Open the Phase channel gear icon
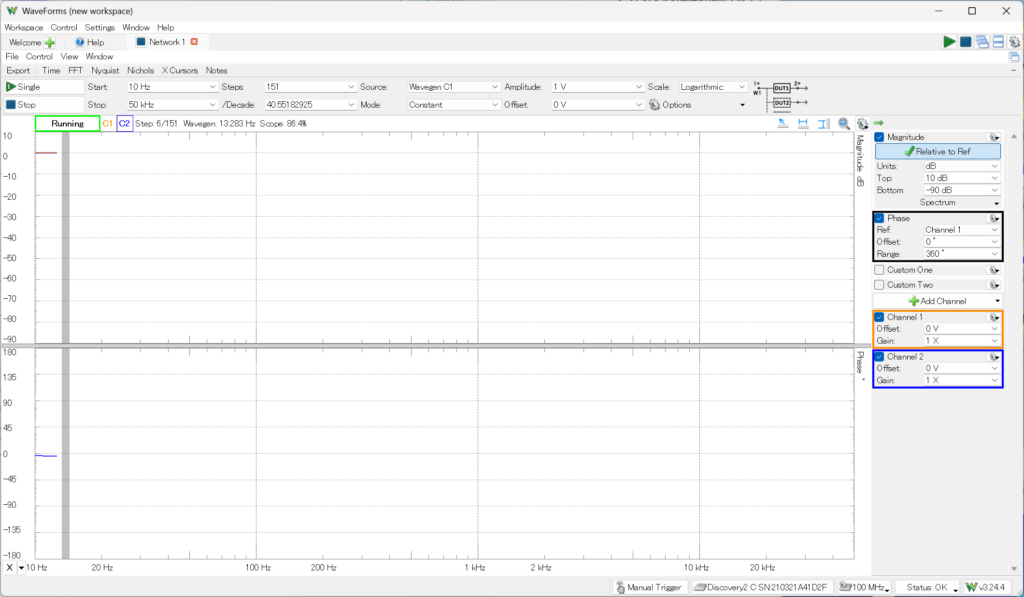Viewport: 1024px width, 597px height. click(x=993, y=218)
